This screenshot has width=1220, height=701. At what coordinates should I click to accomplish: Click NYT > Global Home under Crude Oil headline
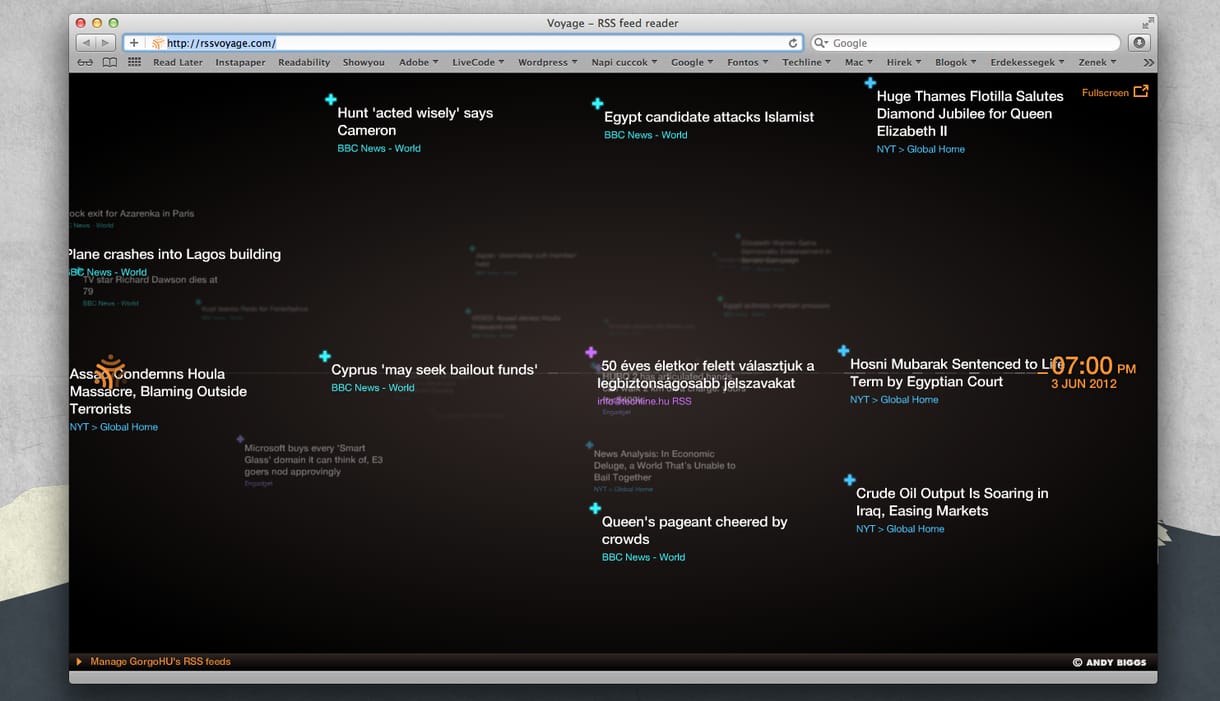click(900, 529)
